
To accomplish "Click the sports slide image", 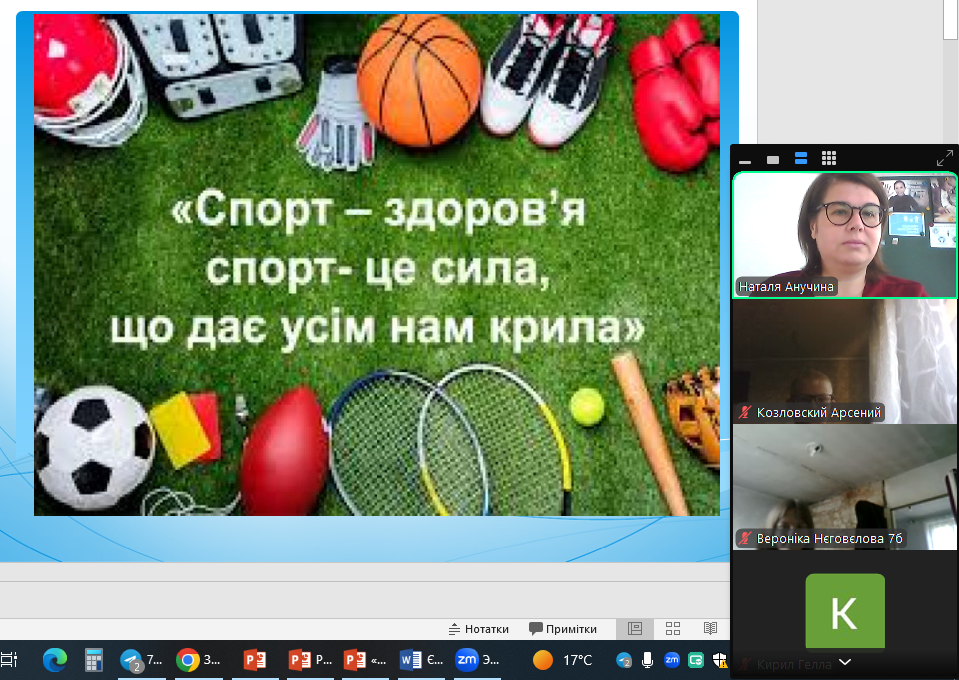I will tap(377, 265).
